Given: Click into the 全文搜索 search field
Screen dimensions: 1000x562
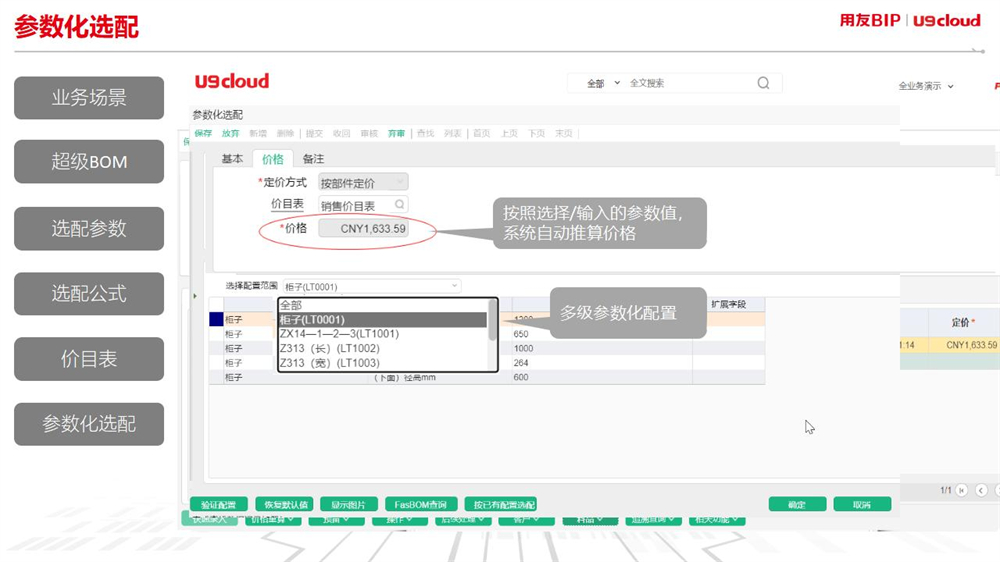Looking at the screenshot, I should point(689,83).
